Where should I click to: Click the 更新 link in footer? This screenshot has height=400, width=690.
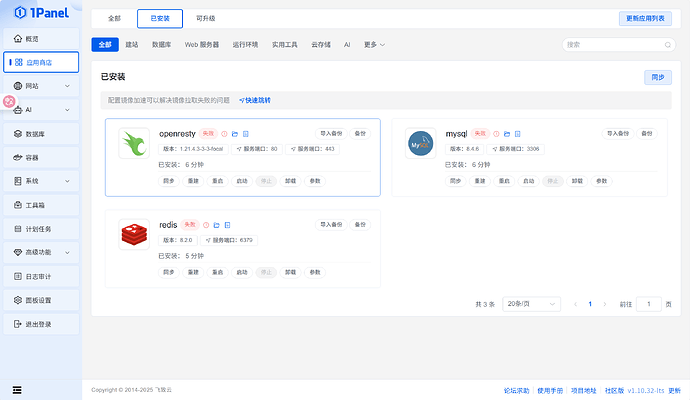coord(674,390)
